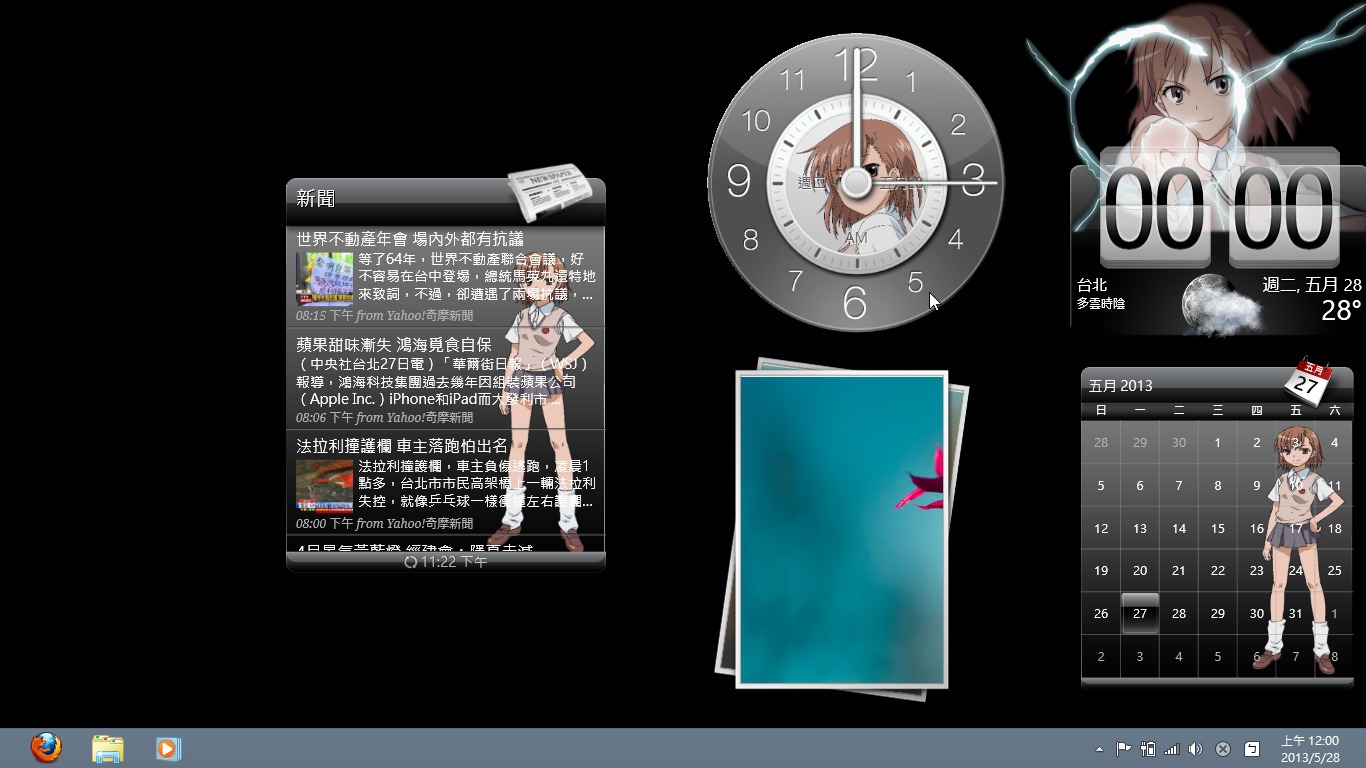This screenshot has height=768, width=1366.
Task: Click the 28° temperature reading
Action: 1341,311
